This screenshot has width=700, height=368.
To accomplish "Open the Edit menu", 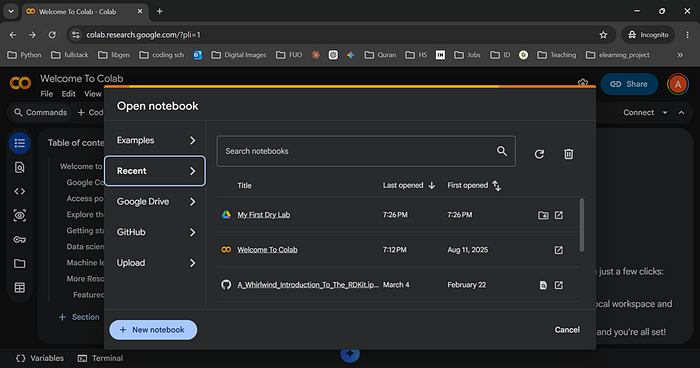I will click(x=68, y=94).
